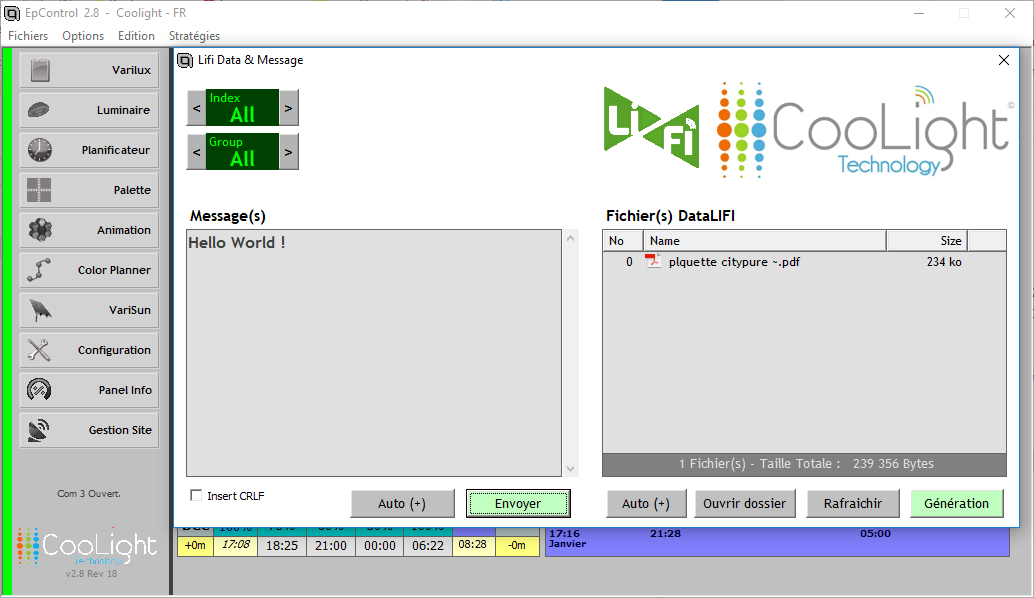This screenshot has height=598, width=1034.
Task: Click the file total size status bar
Action: [x=805, y=464]
